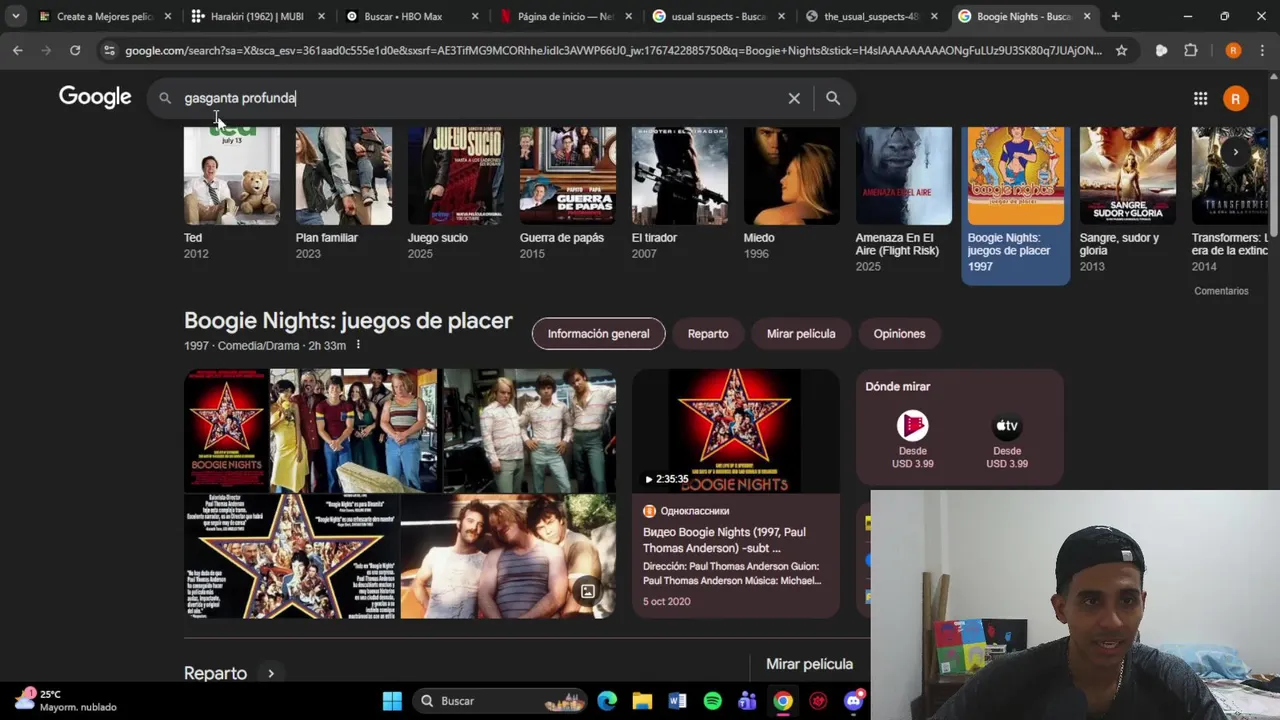Open the Guerra de papás movie card
The width and height of the screenshot is (1280, 720).
pos(567,193)
